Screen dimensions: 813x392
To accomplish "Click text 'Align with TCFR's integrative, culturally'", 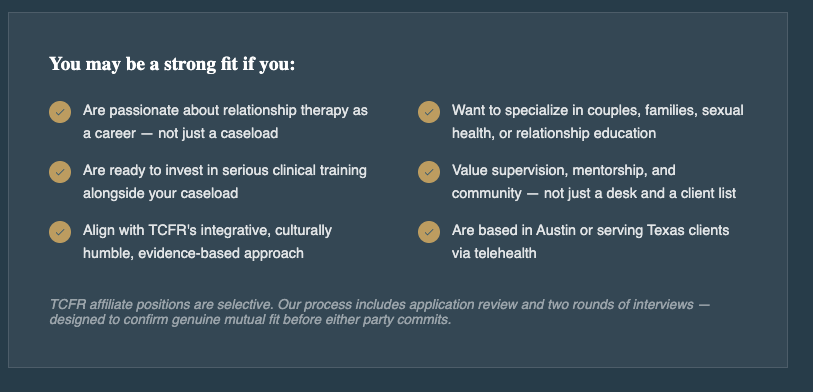I will (x=207, y=230).
